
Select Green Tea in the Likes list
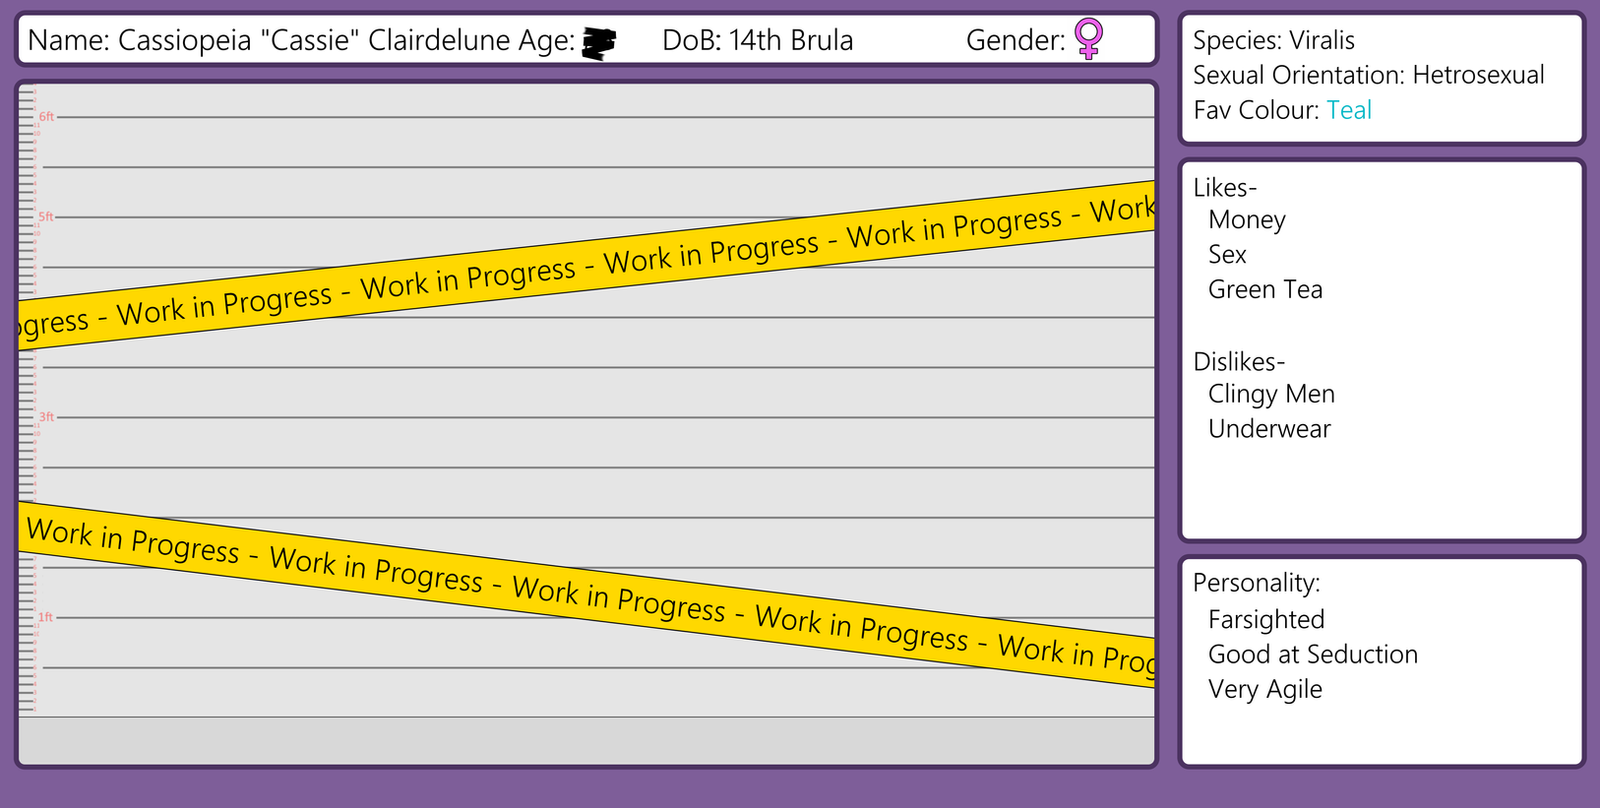[x=1265, y=290]
